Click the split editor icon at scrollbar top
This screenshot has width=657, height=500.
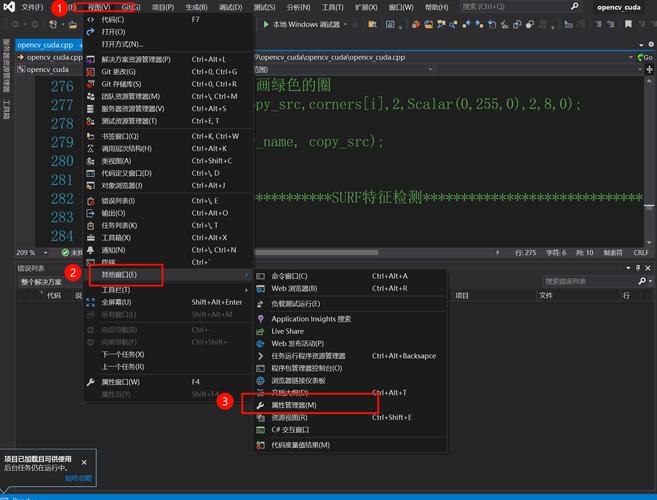(649, 70)
